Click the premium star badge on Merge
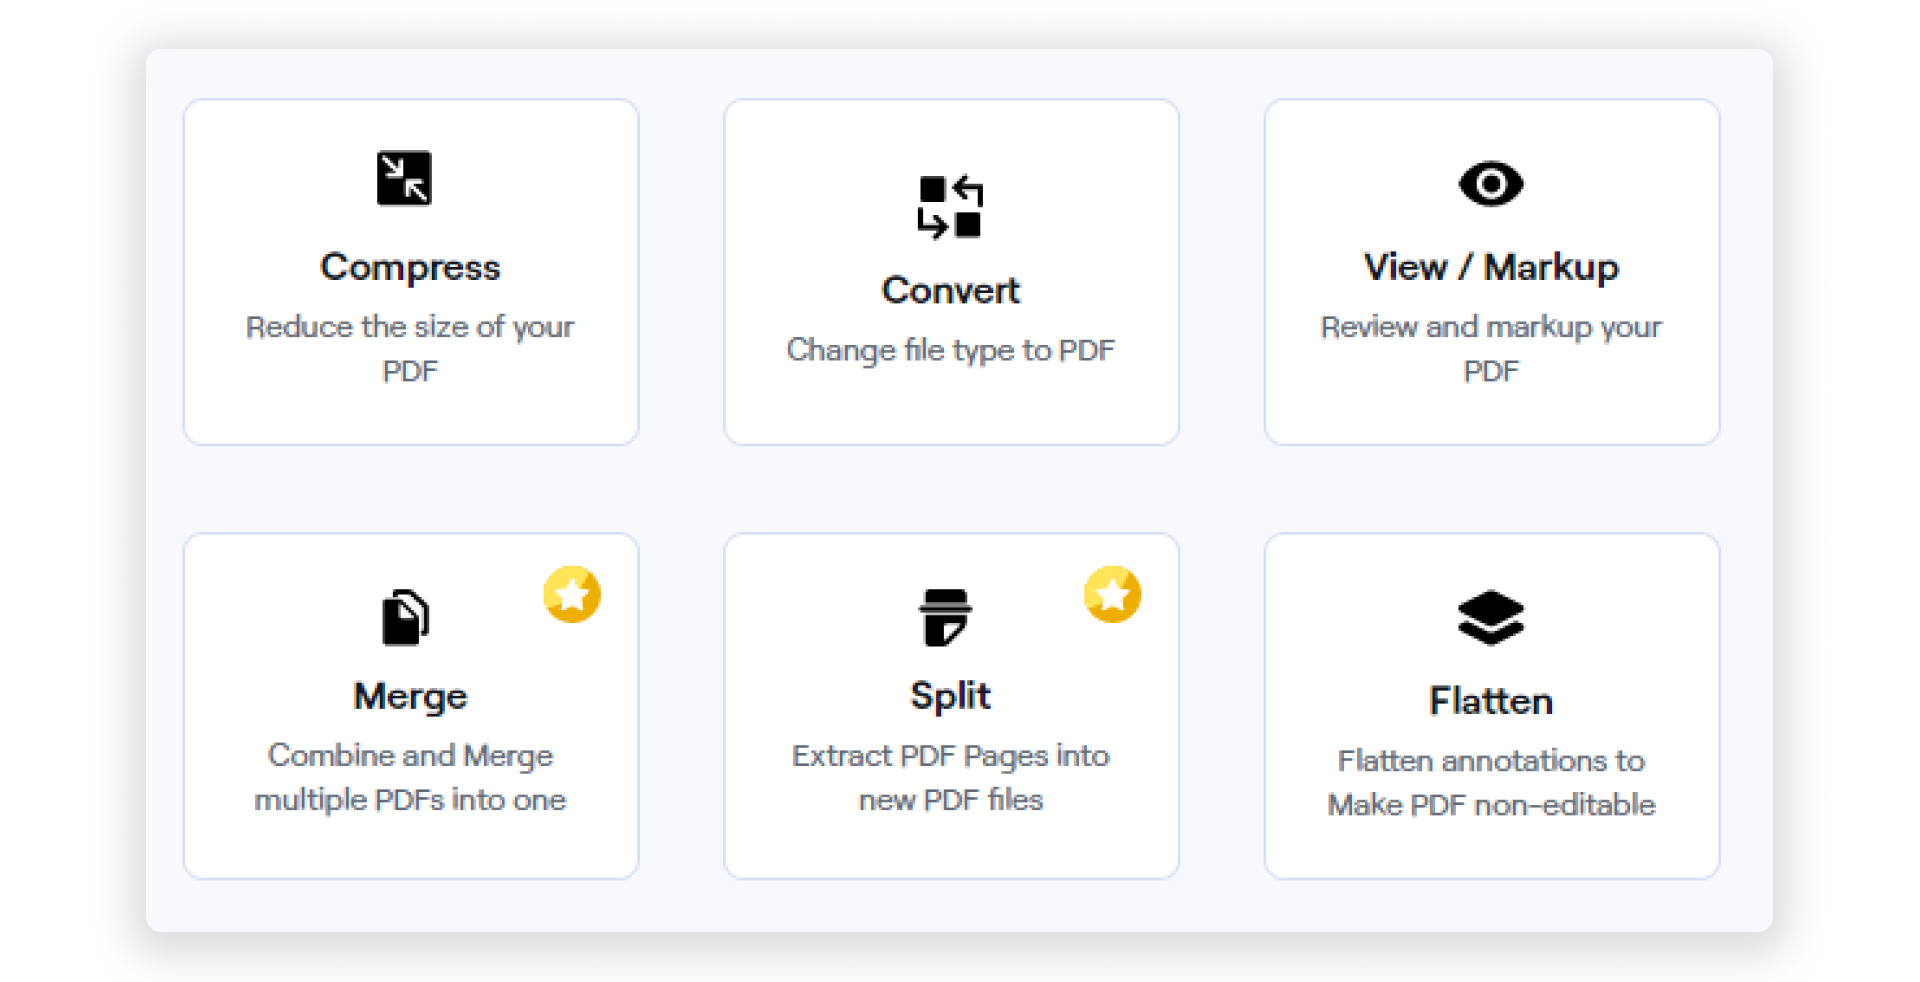 [571, 594]
